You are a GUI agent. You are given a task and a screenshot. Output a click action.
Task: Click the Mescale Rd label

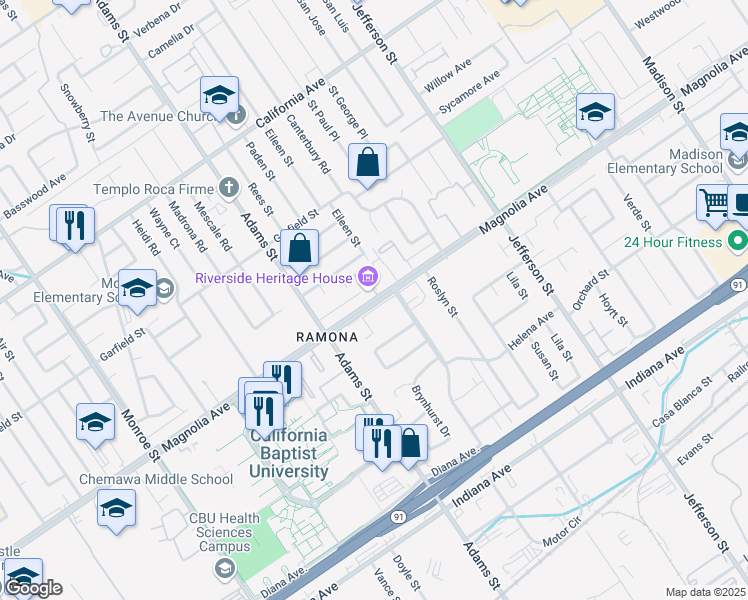213,226
